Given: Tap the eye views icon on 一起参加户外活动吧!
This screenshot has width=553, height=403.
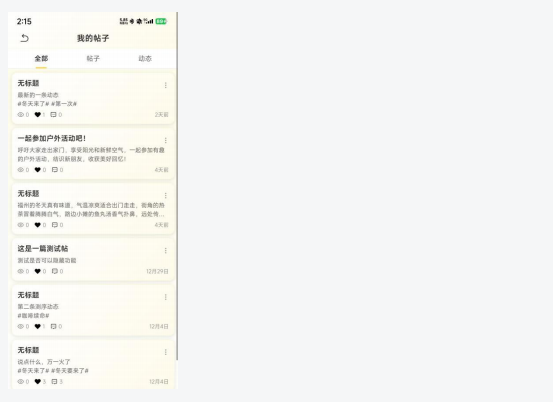Looking at the screenshot, I should [x=21, y=170].
